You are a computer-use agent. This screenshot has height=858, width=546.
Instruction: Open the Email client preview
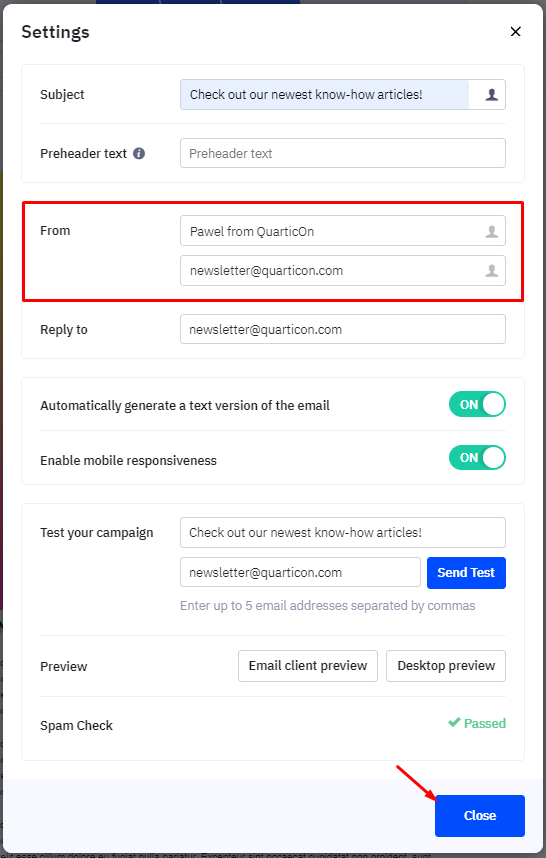point(308,666)
